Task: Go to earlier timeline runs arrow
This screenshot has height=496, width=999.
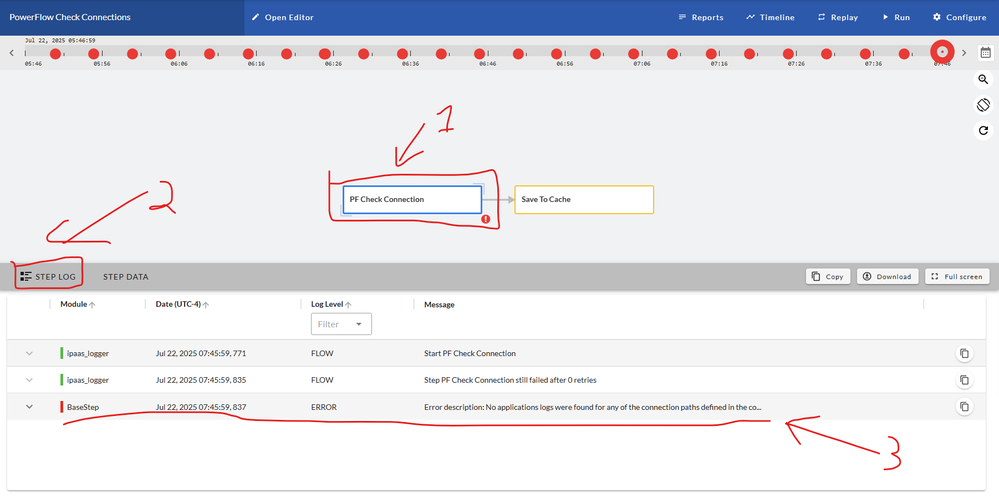Action: click(11, 53)
